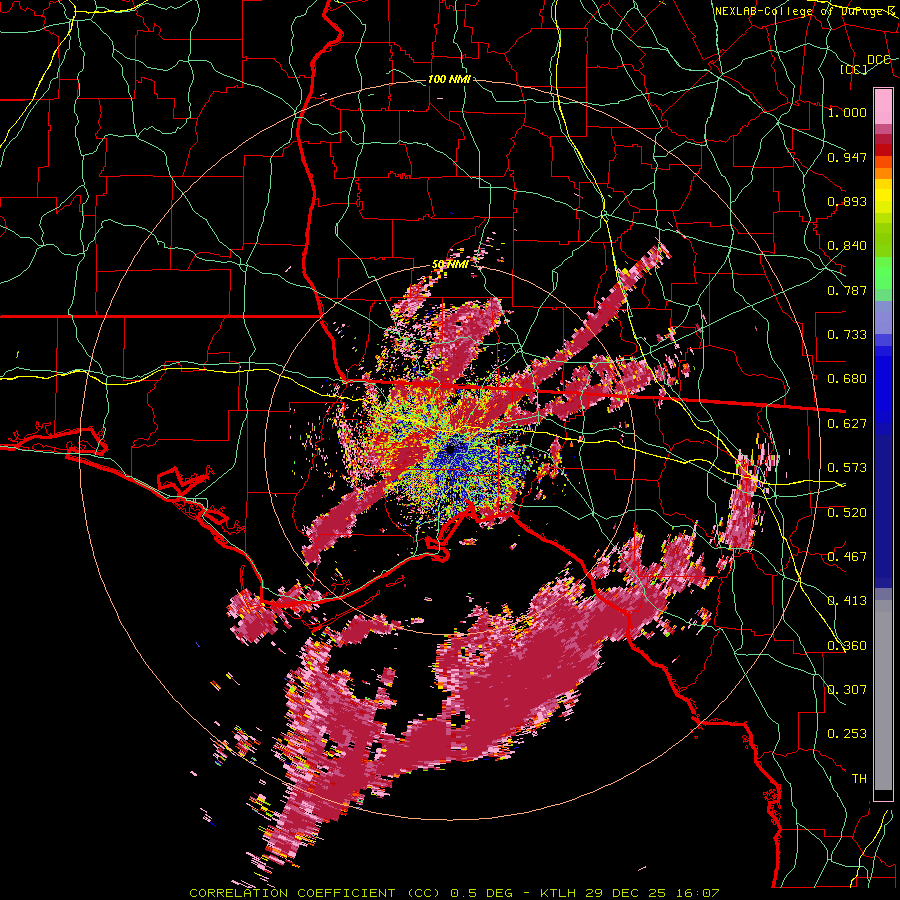Click the DCC label above the color scale
This screenshot has width=900, height=900.
(878, 59)
